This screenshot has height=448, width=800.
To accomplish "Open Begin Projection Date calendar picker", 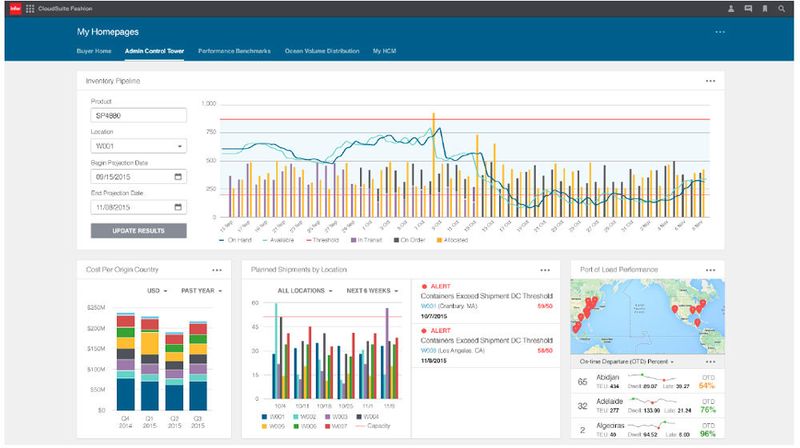I will click(x=178, y=177).
